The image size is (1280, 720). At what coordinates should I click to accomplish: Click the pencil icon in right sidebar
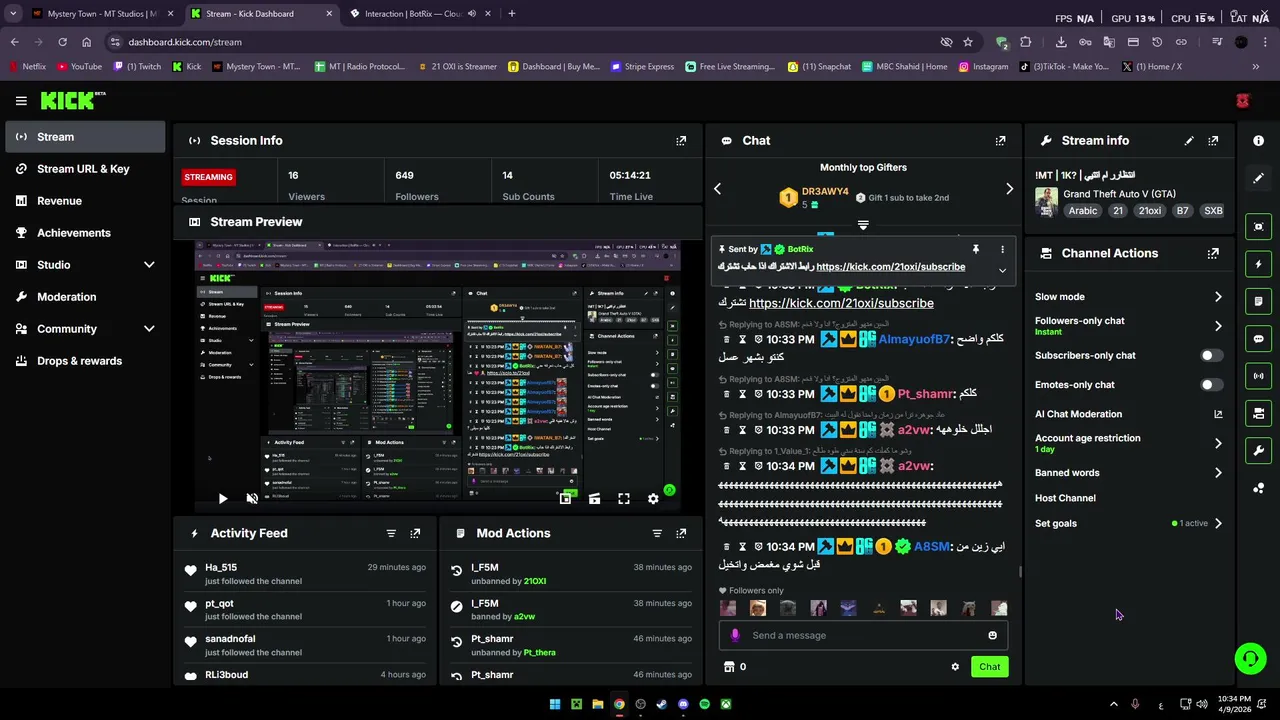click(x=1258, y=178)
